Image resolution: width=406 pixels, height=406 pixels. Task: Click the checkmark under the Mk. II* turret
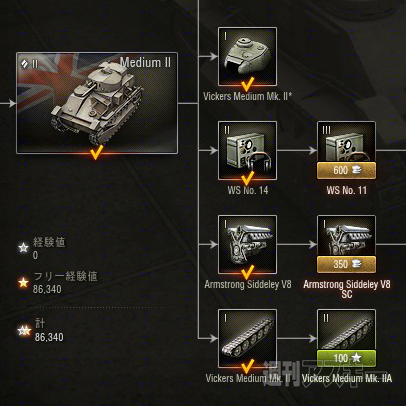click(x=247, y=84)
